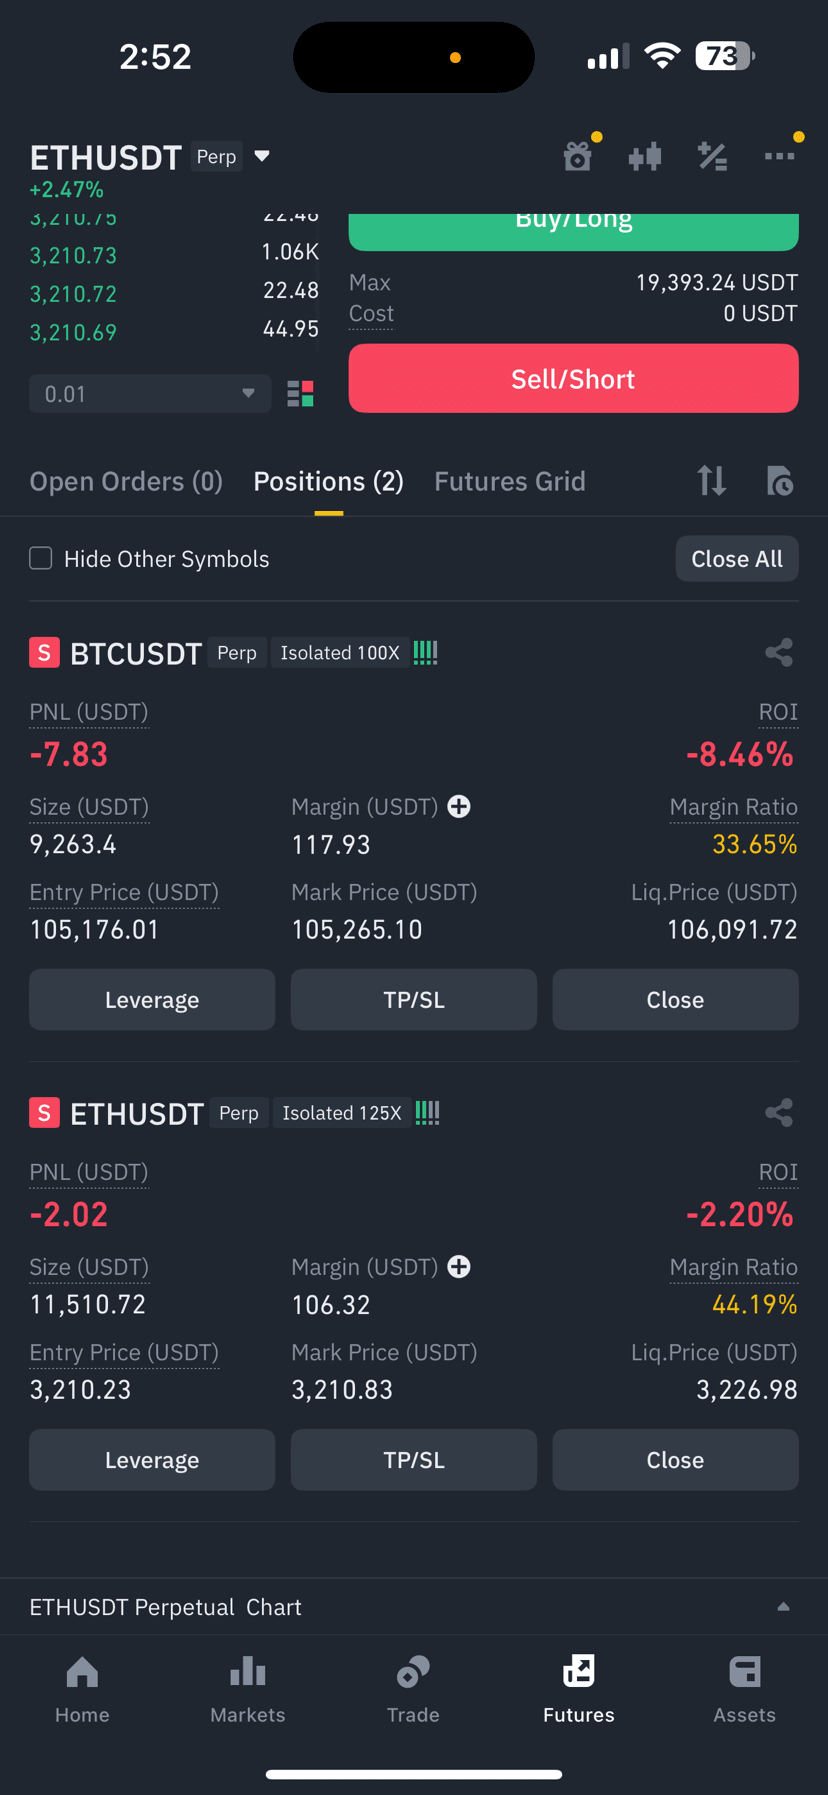828x1795 pixels.
Task: Tap the Sell/Short button
Action: [573, 379]
